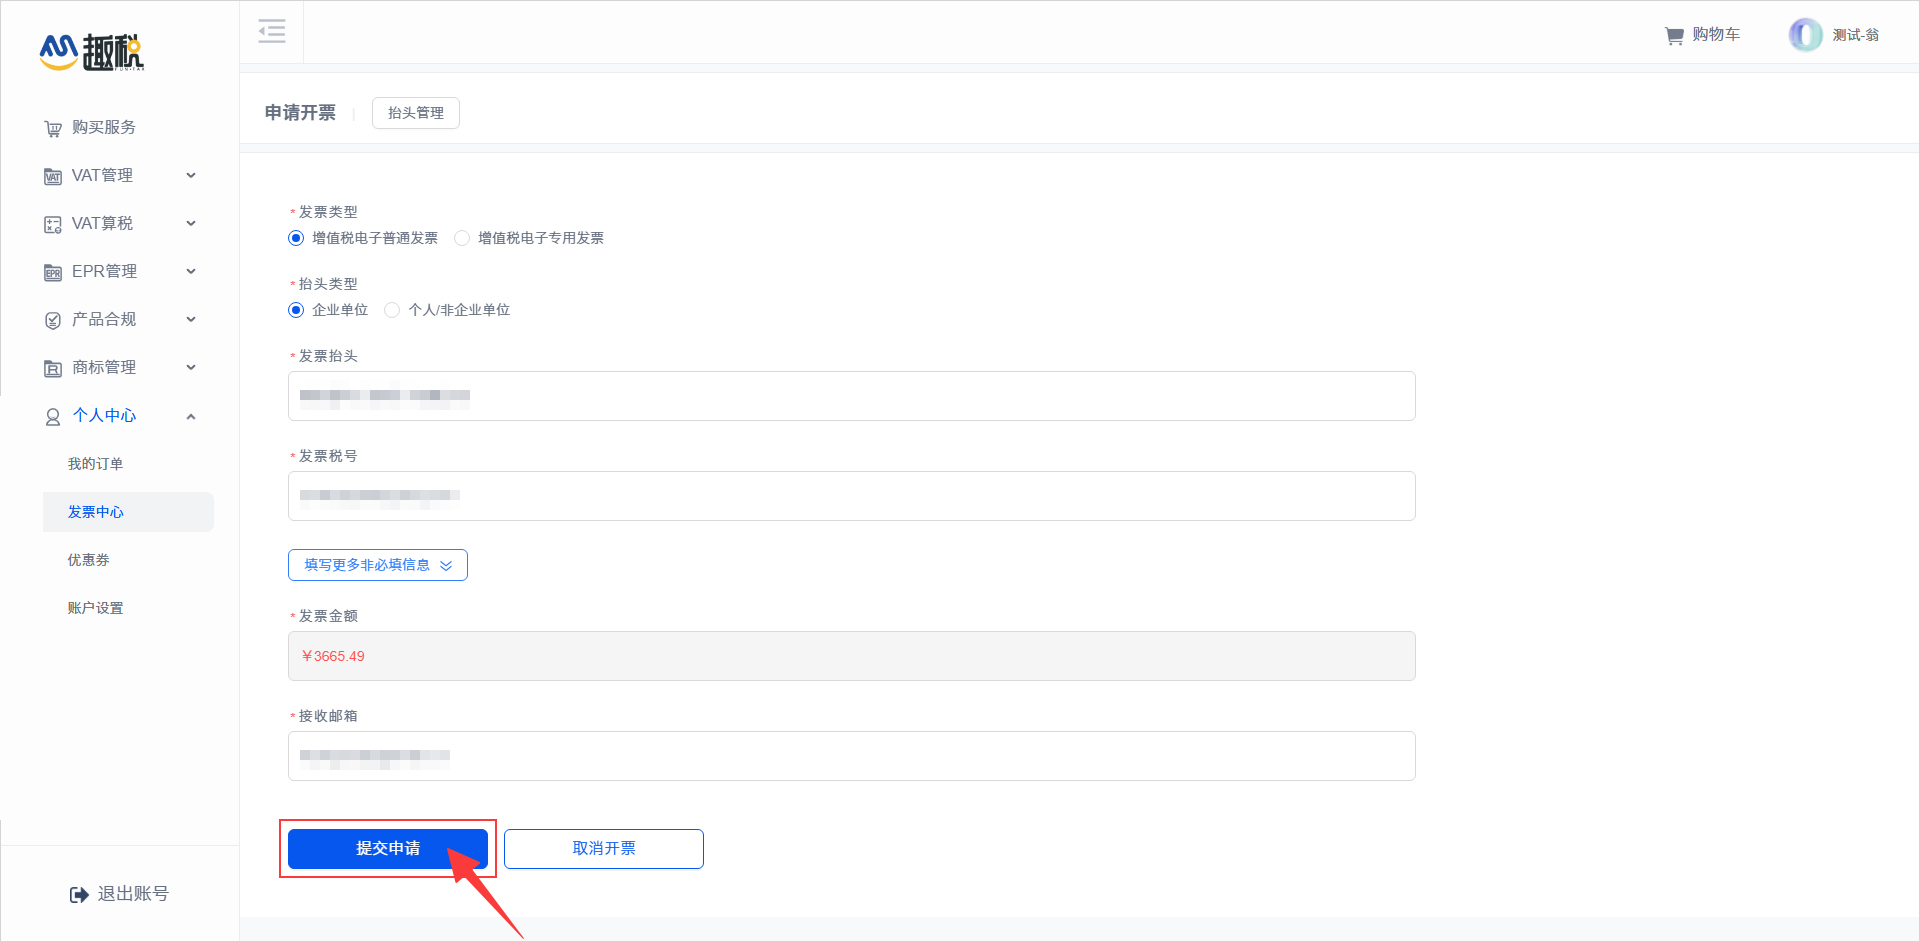
Task: Go to 账户设置 menu item
Action: coord(95,608)
